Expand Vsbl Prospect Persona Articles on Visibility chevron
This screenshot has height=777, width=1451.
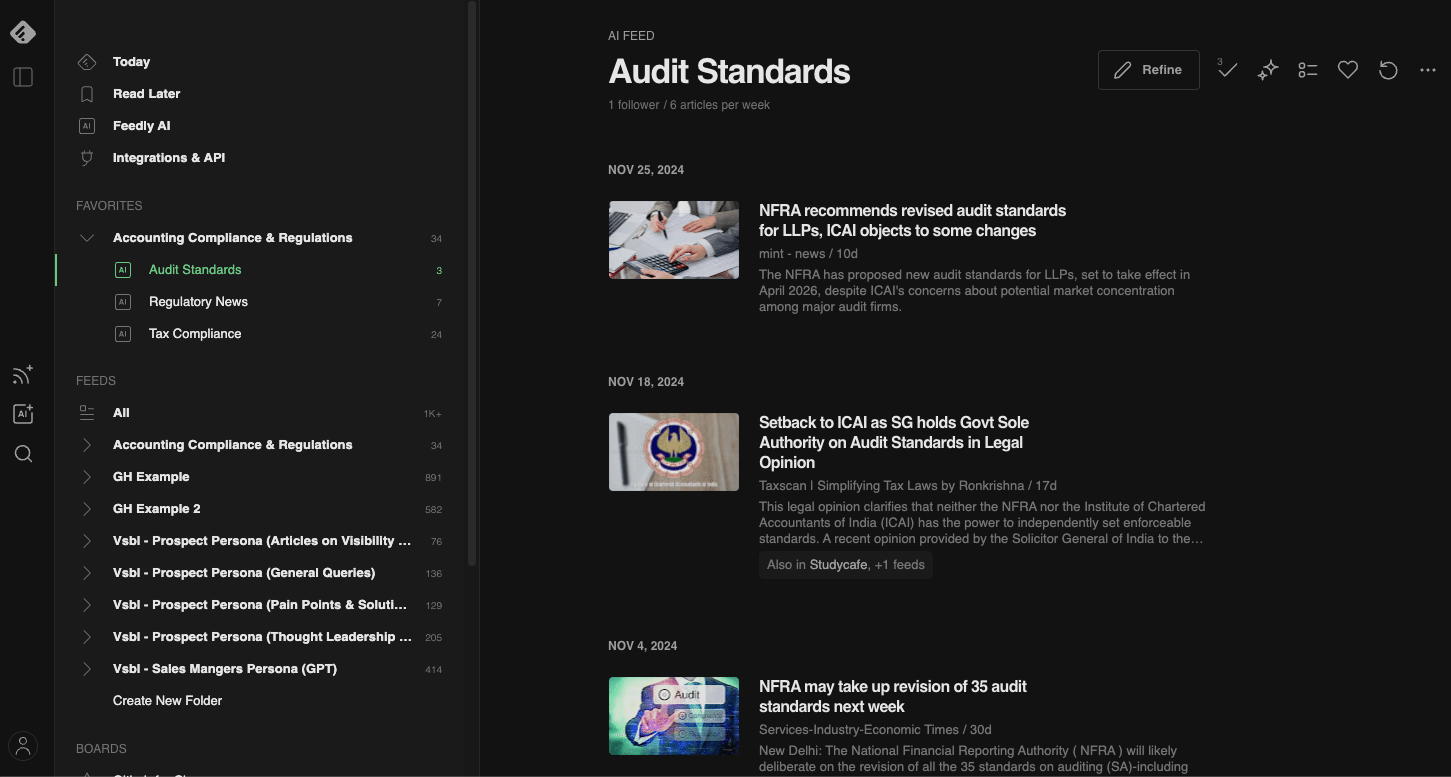[x=87, y=541]
